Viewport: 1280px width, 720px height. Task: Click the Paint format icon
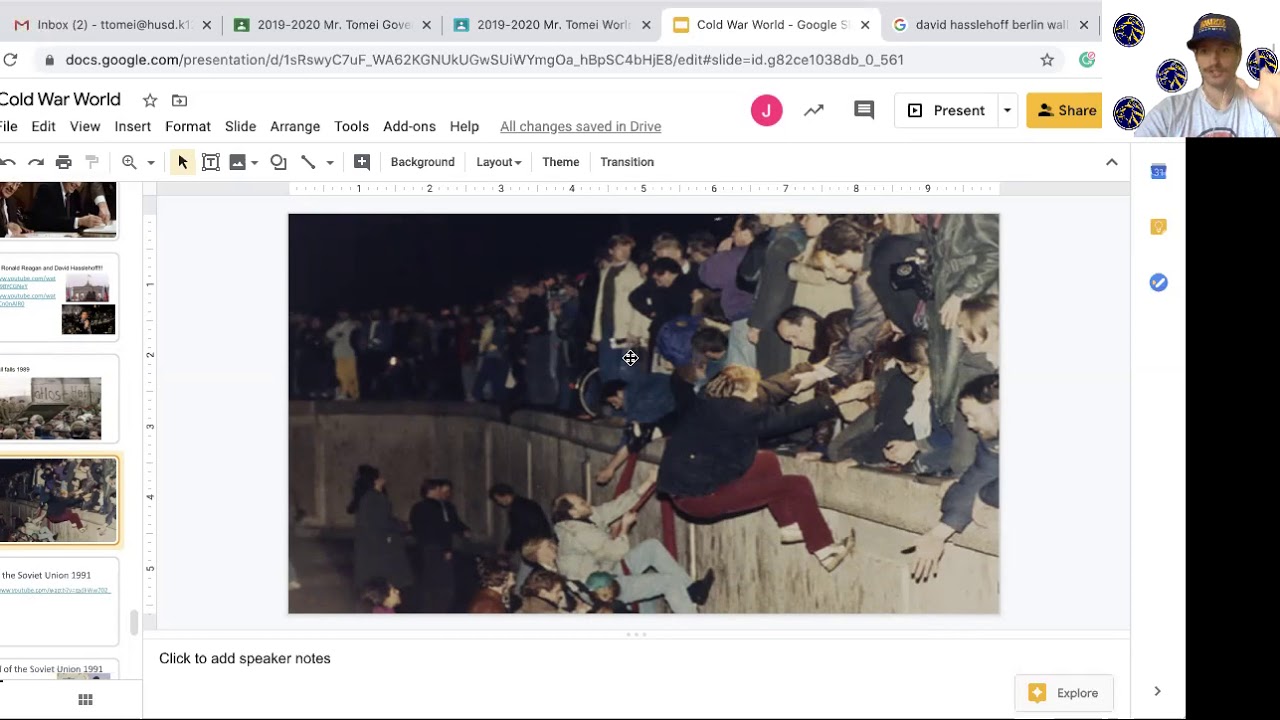tap(92, 162)
